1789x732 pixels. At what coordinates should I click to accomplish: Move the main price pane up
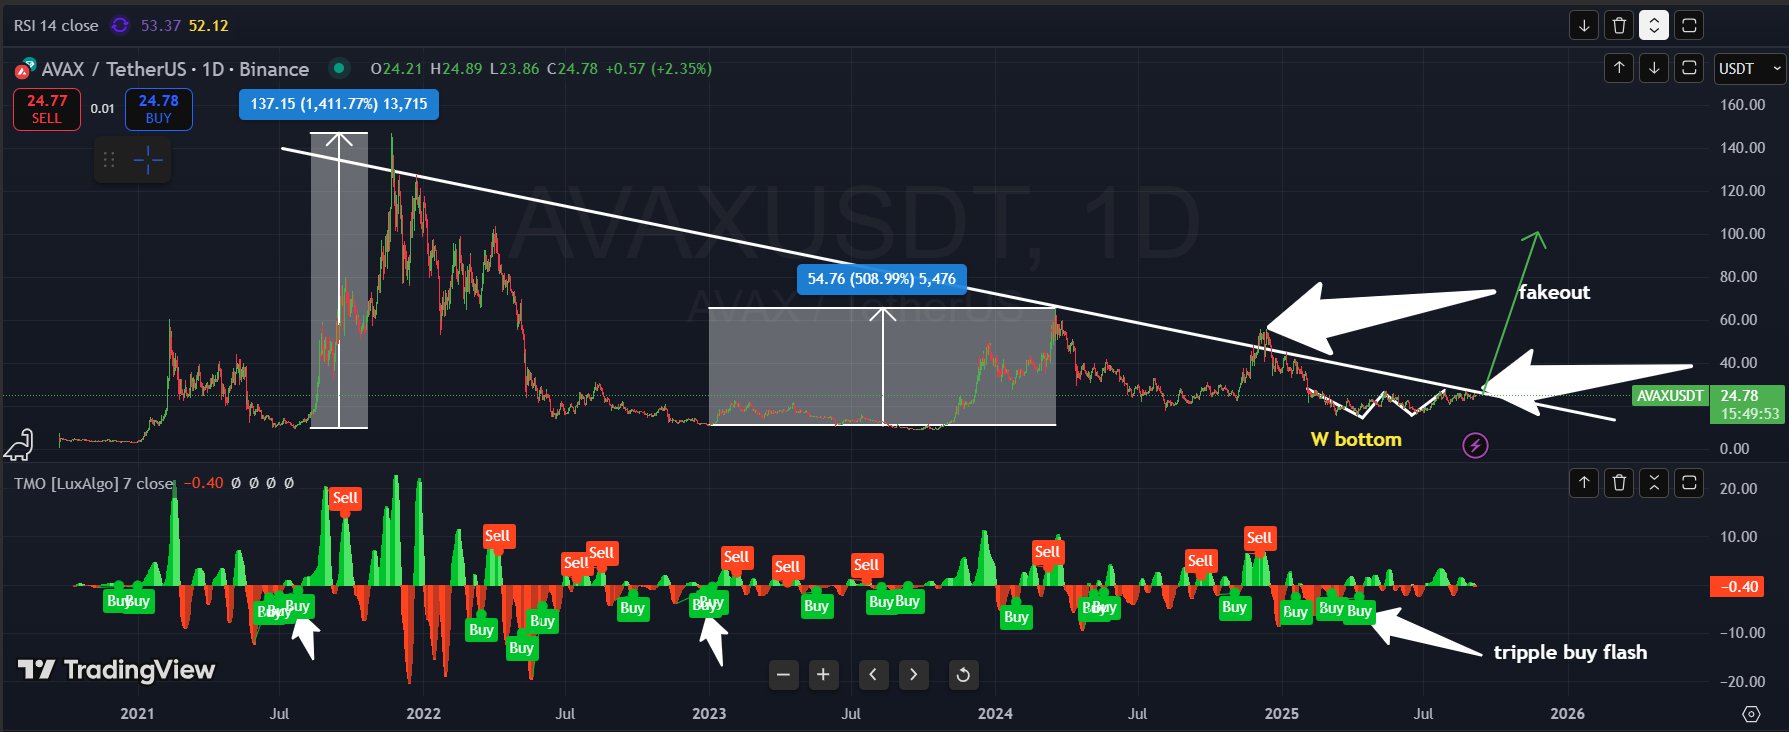pos(1619,68)
